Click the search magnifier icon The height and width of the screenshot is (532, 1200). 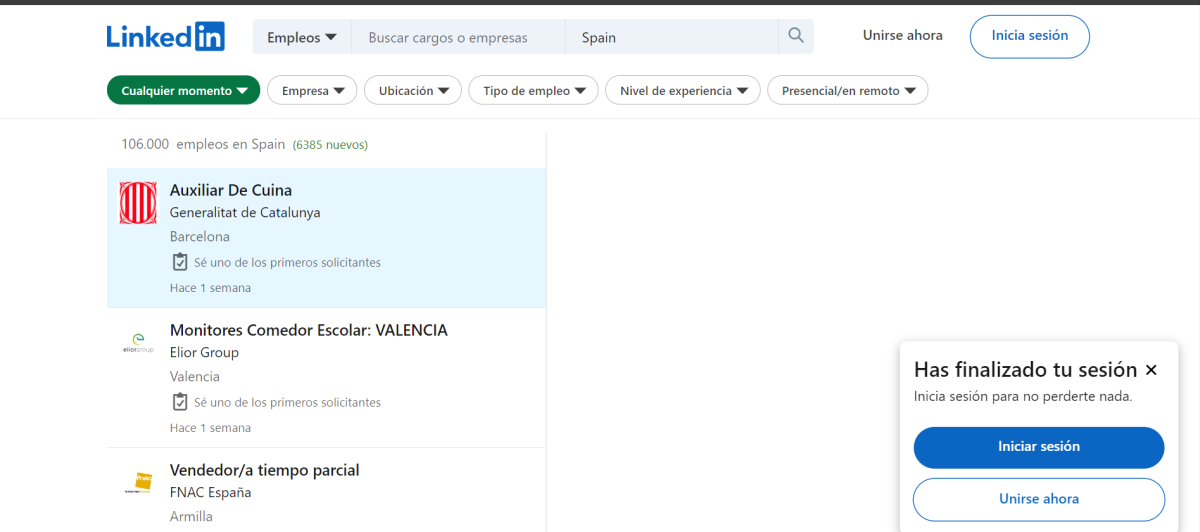click(796, 37)
